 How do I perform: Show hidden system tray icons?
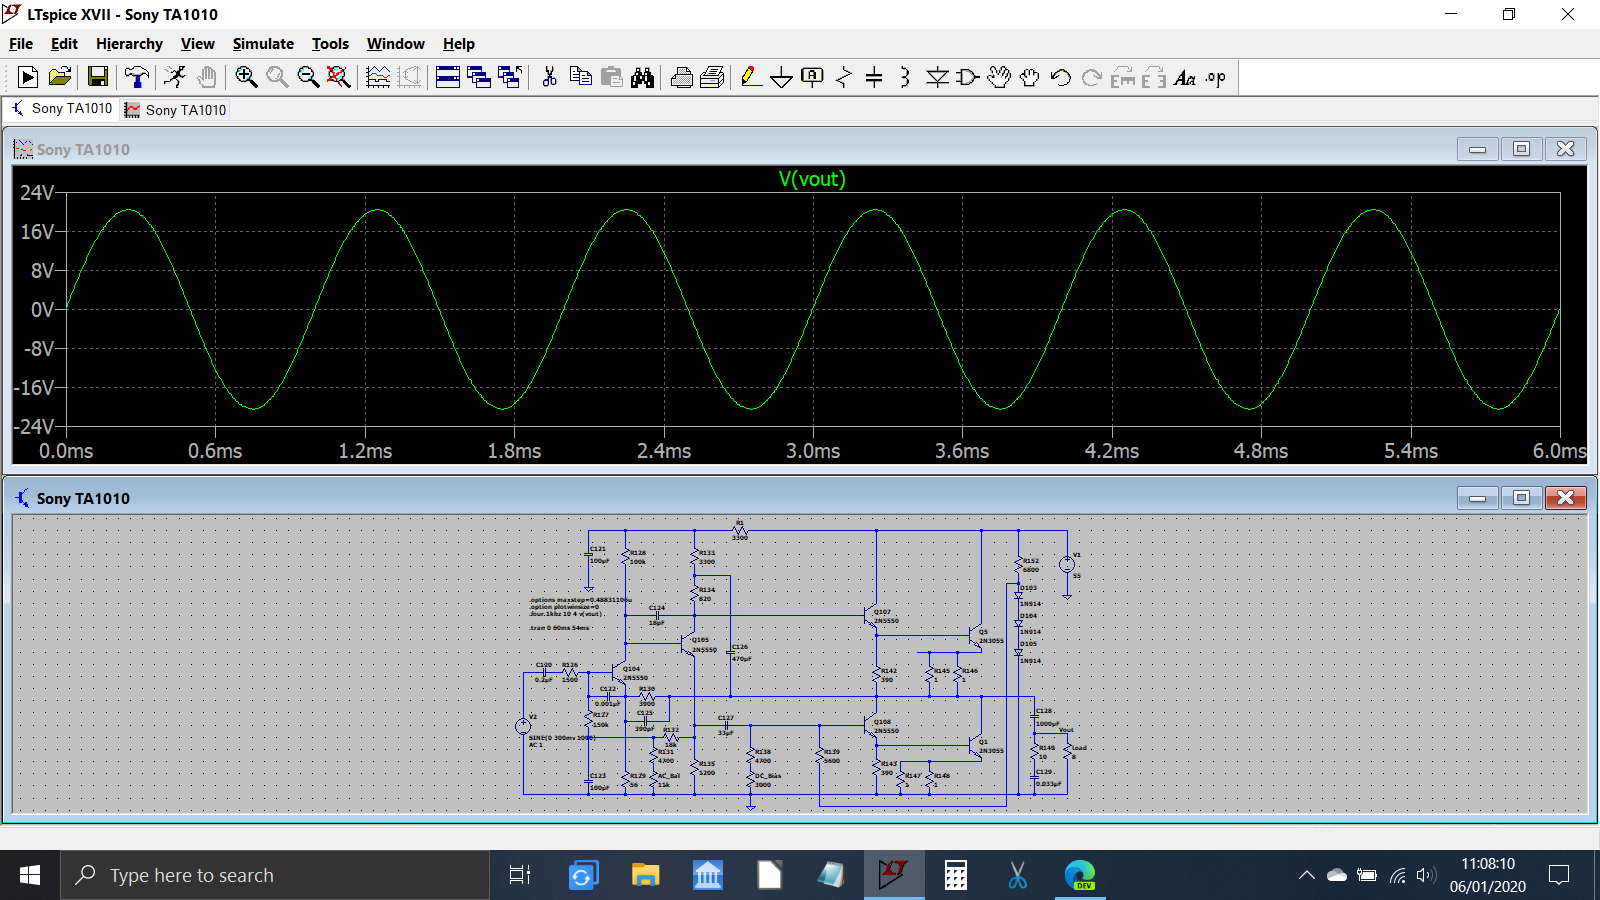1306,875
